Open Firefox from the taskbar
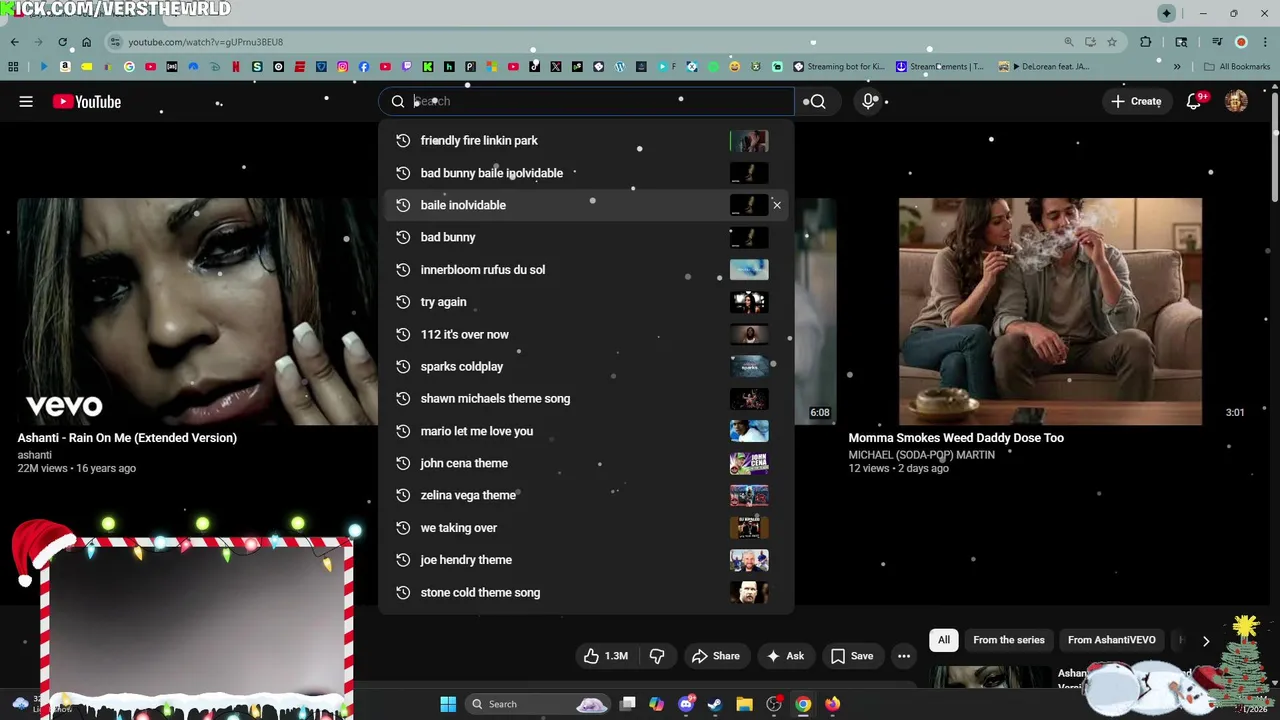Image resolution: width=1280 pixels, height=720 pixels. click(x=832, y=704)
